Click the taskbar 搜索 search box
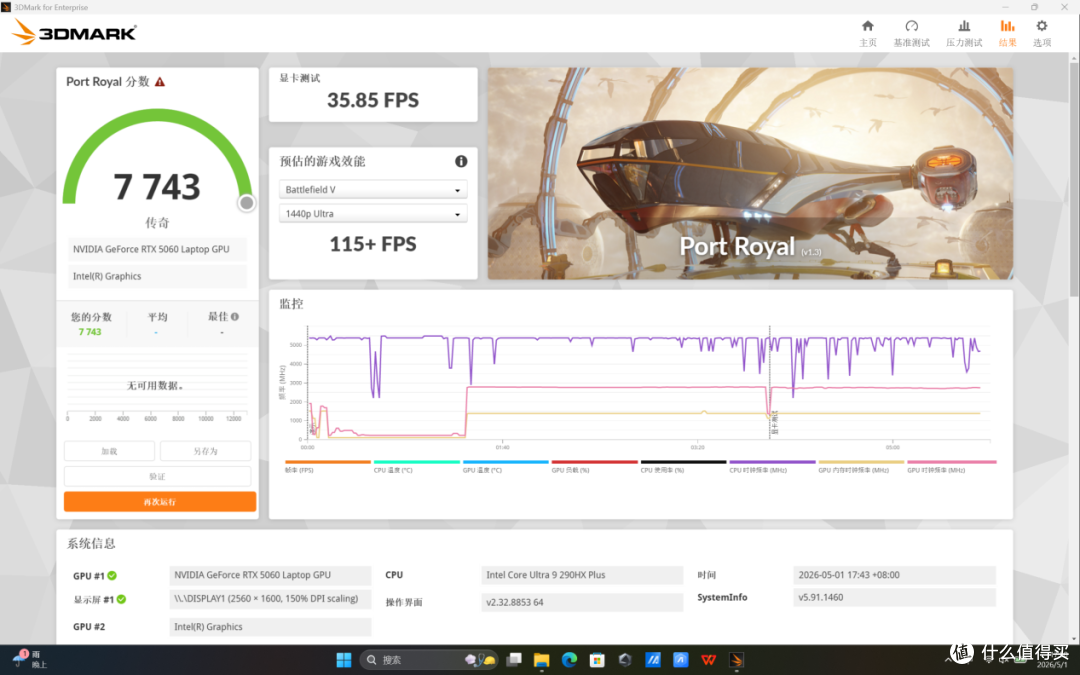Image resolution: width=1080 pixels, height=675 pixels. coord(428,660)
